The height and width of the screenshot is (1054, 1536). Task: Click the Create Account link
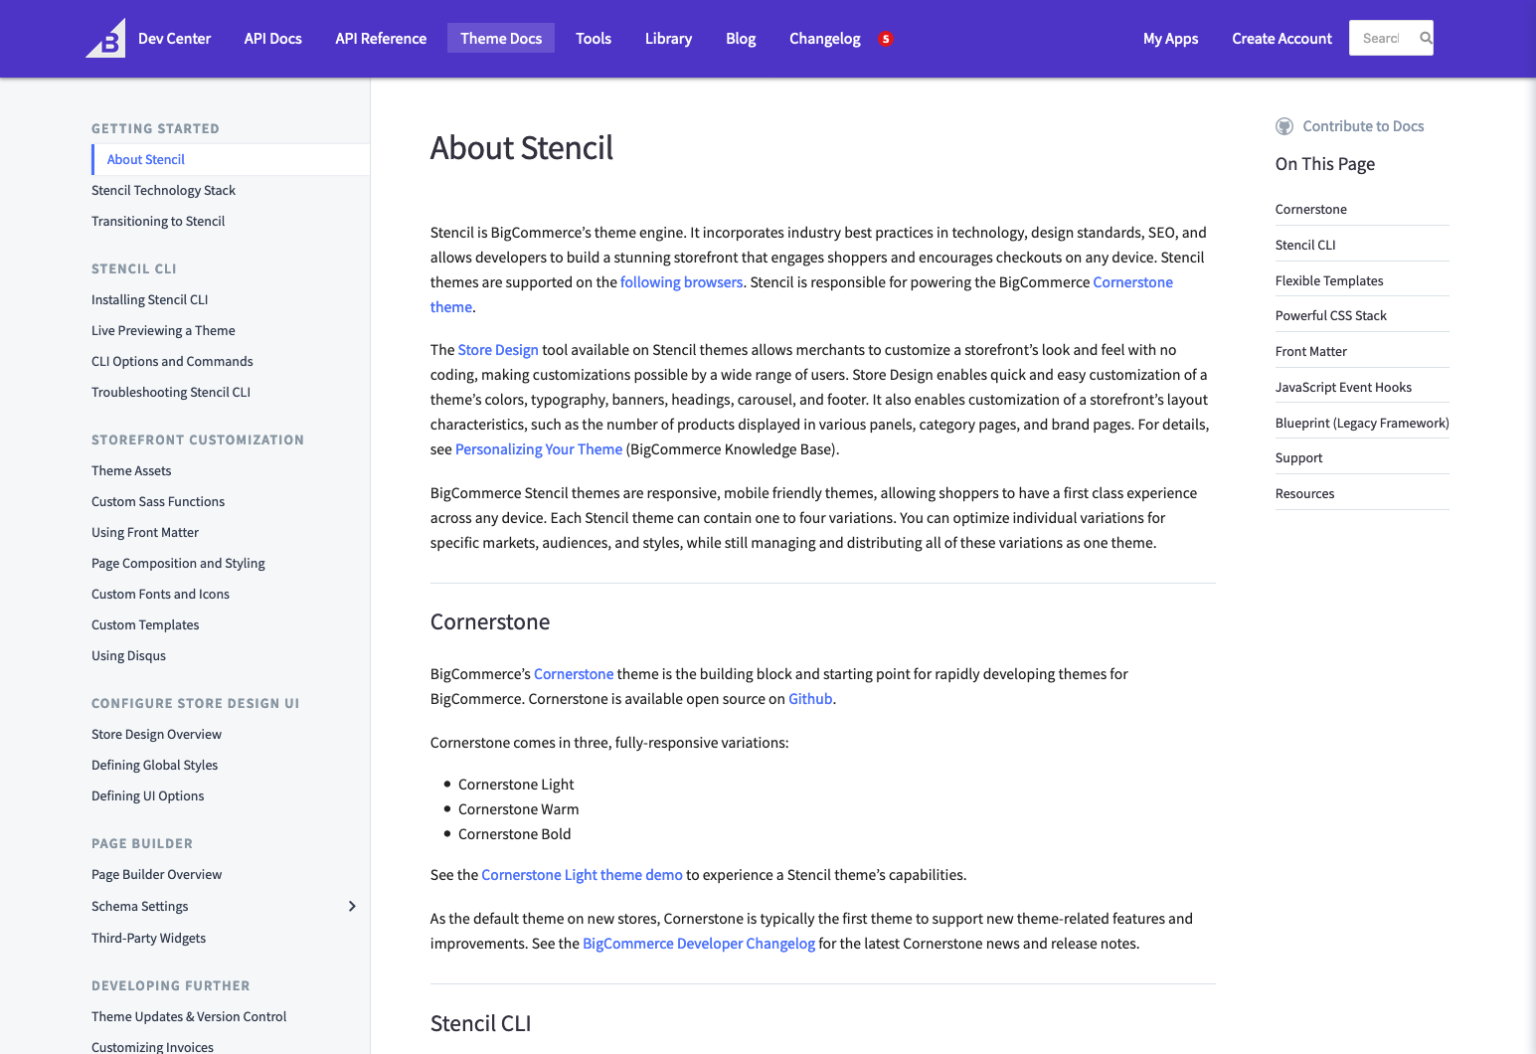(1281, 38)
